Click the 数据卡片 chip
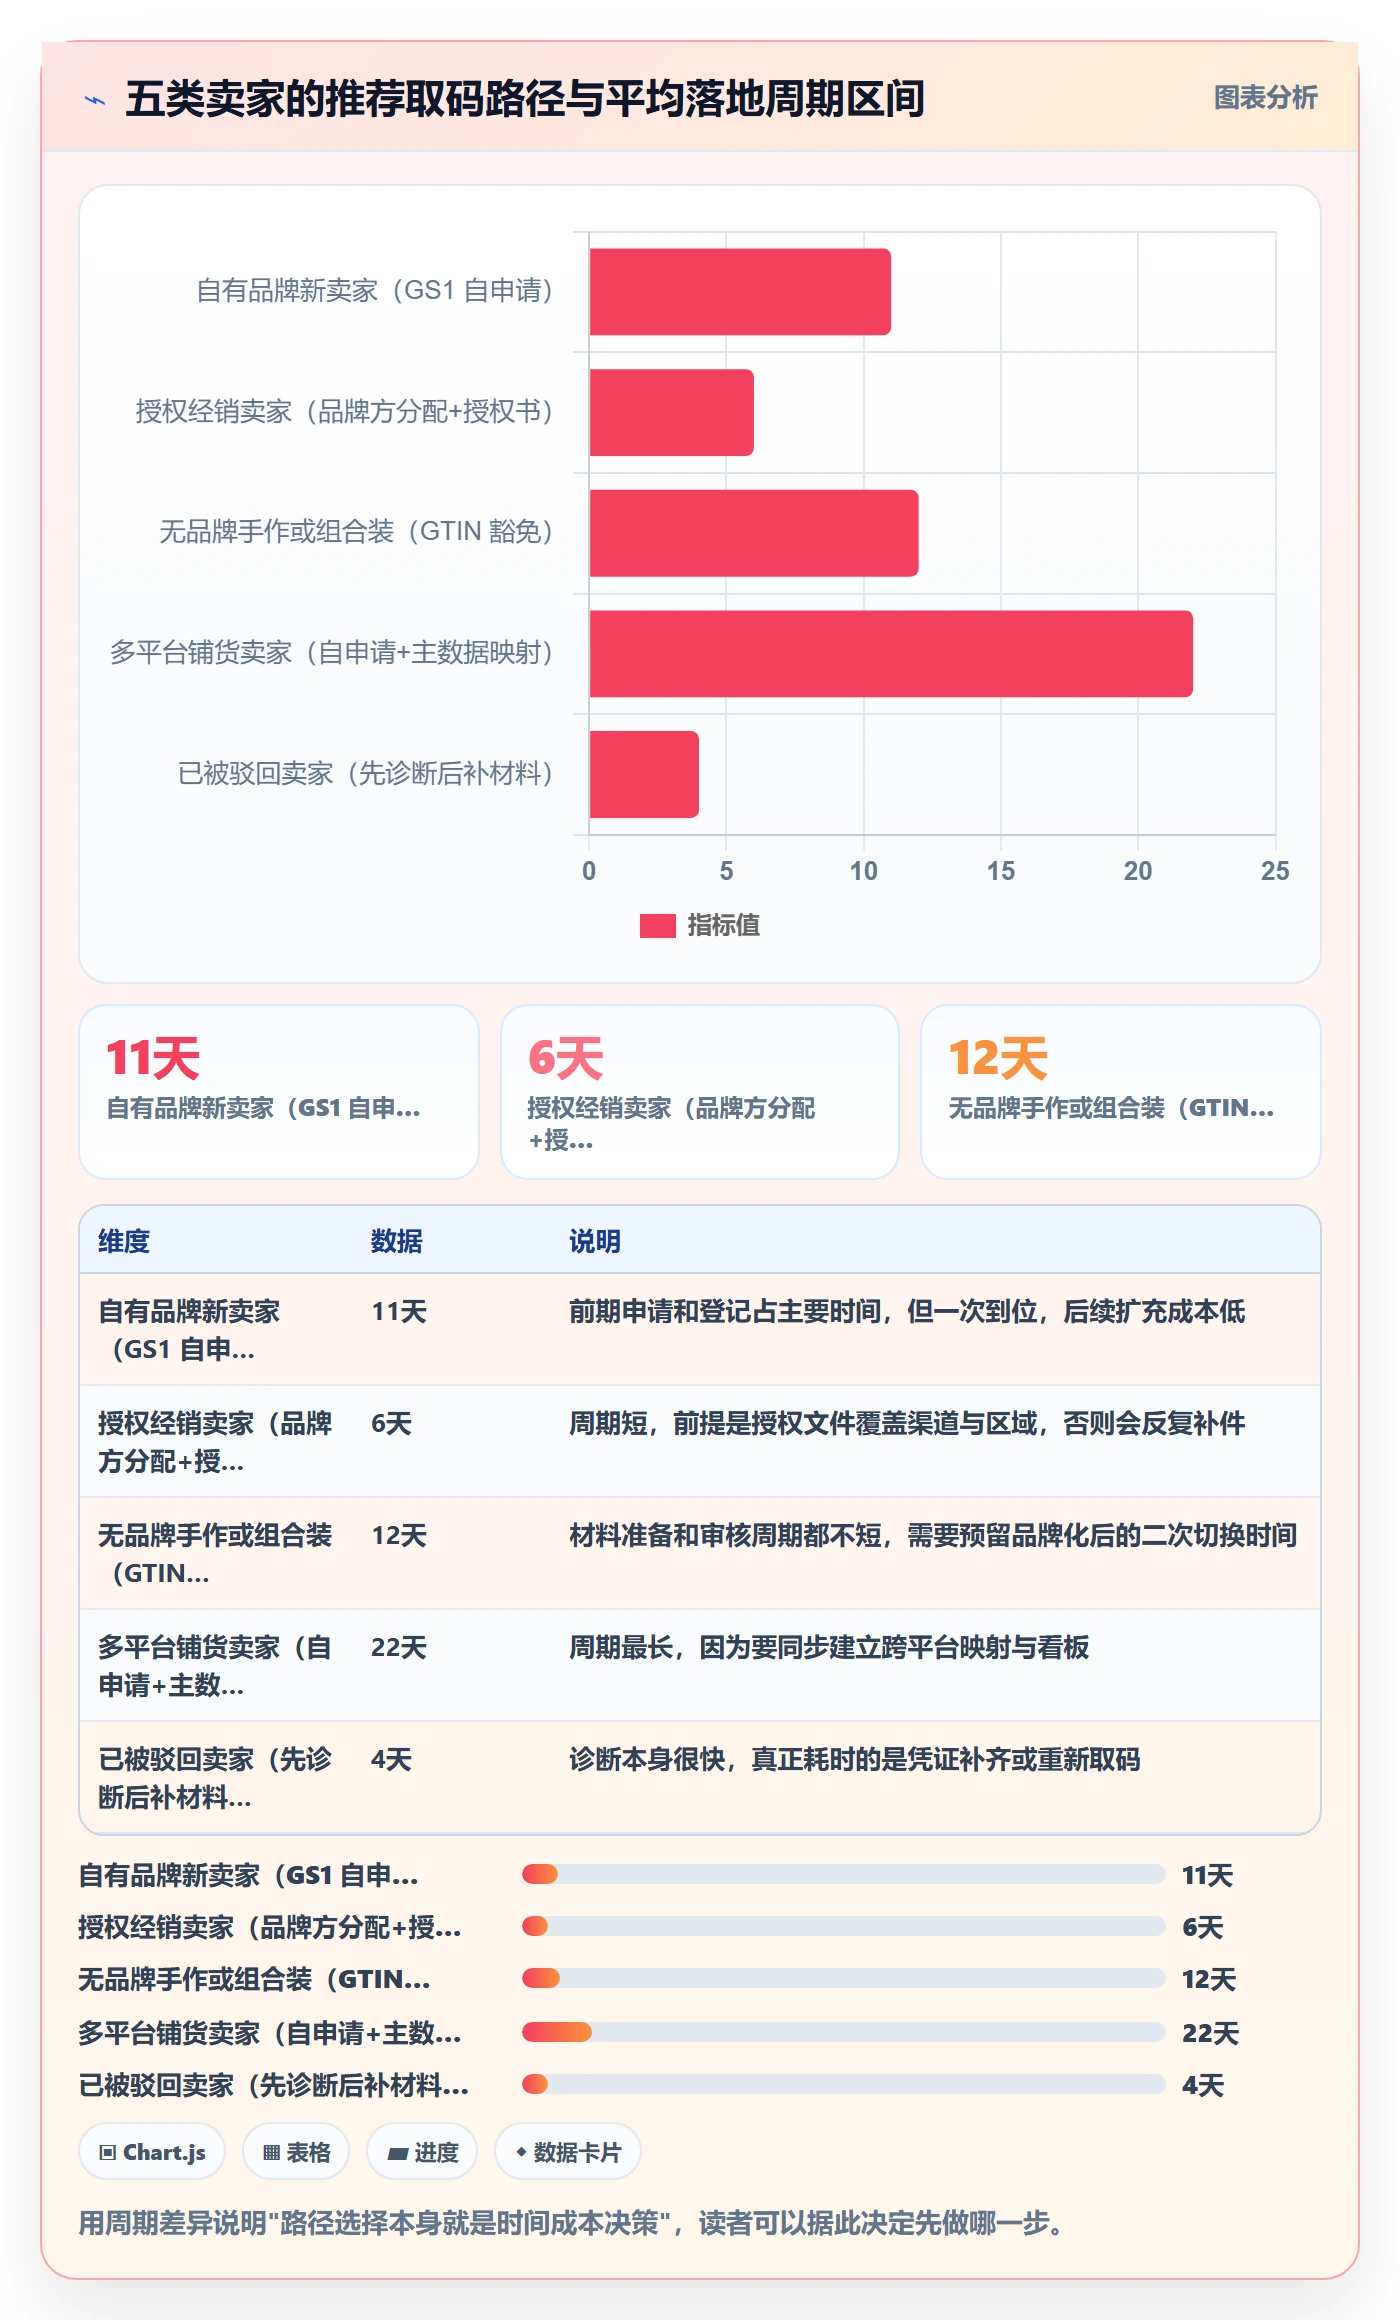This screenshot has width=1400, height=2320. [568, 2152]
